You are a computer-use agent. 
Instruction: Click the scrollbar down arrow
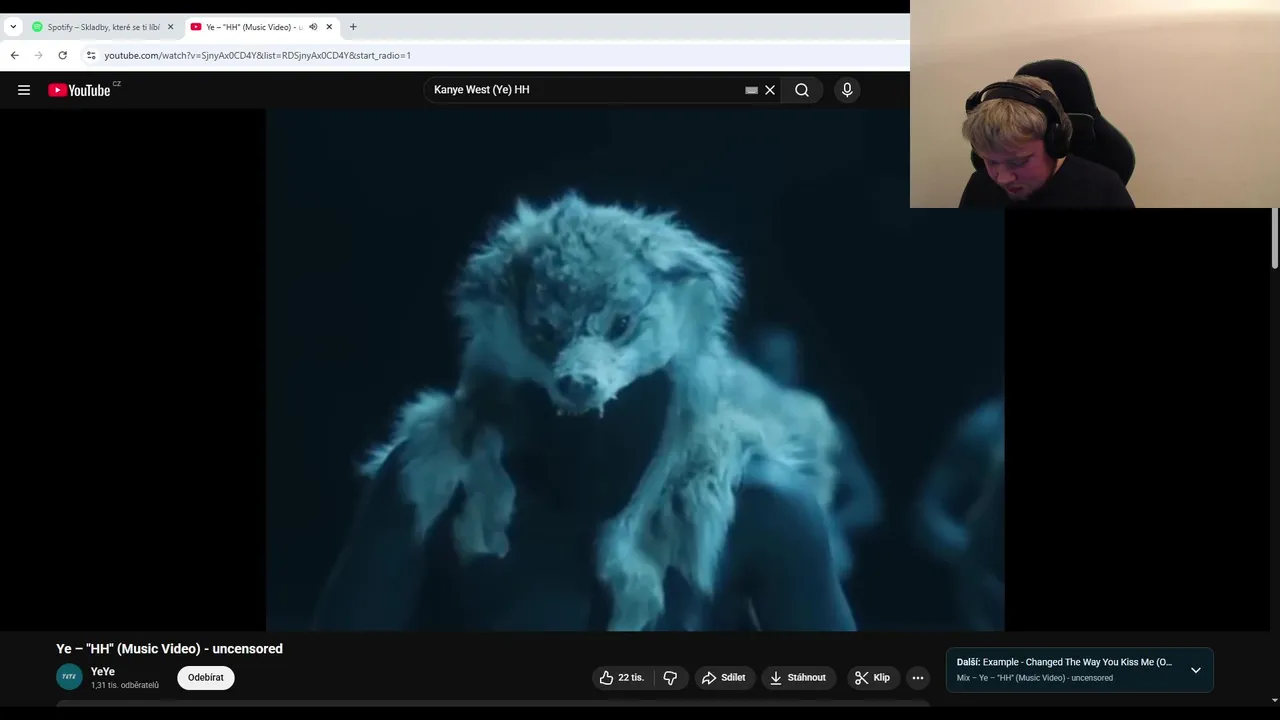click(x=1275, y=701)
